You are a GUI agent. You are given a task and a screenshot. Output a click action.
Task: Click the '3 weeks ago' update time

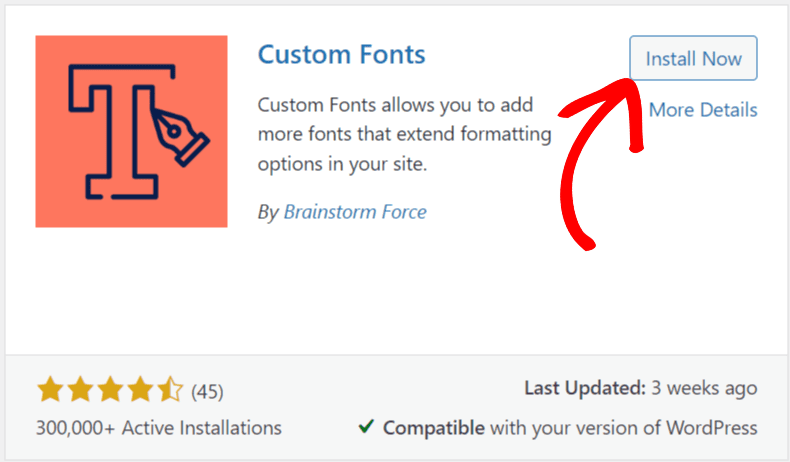pos(704,388)
